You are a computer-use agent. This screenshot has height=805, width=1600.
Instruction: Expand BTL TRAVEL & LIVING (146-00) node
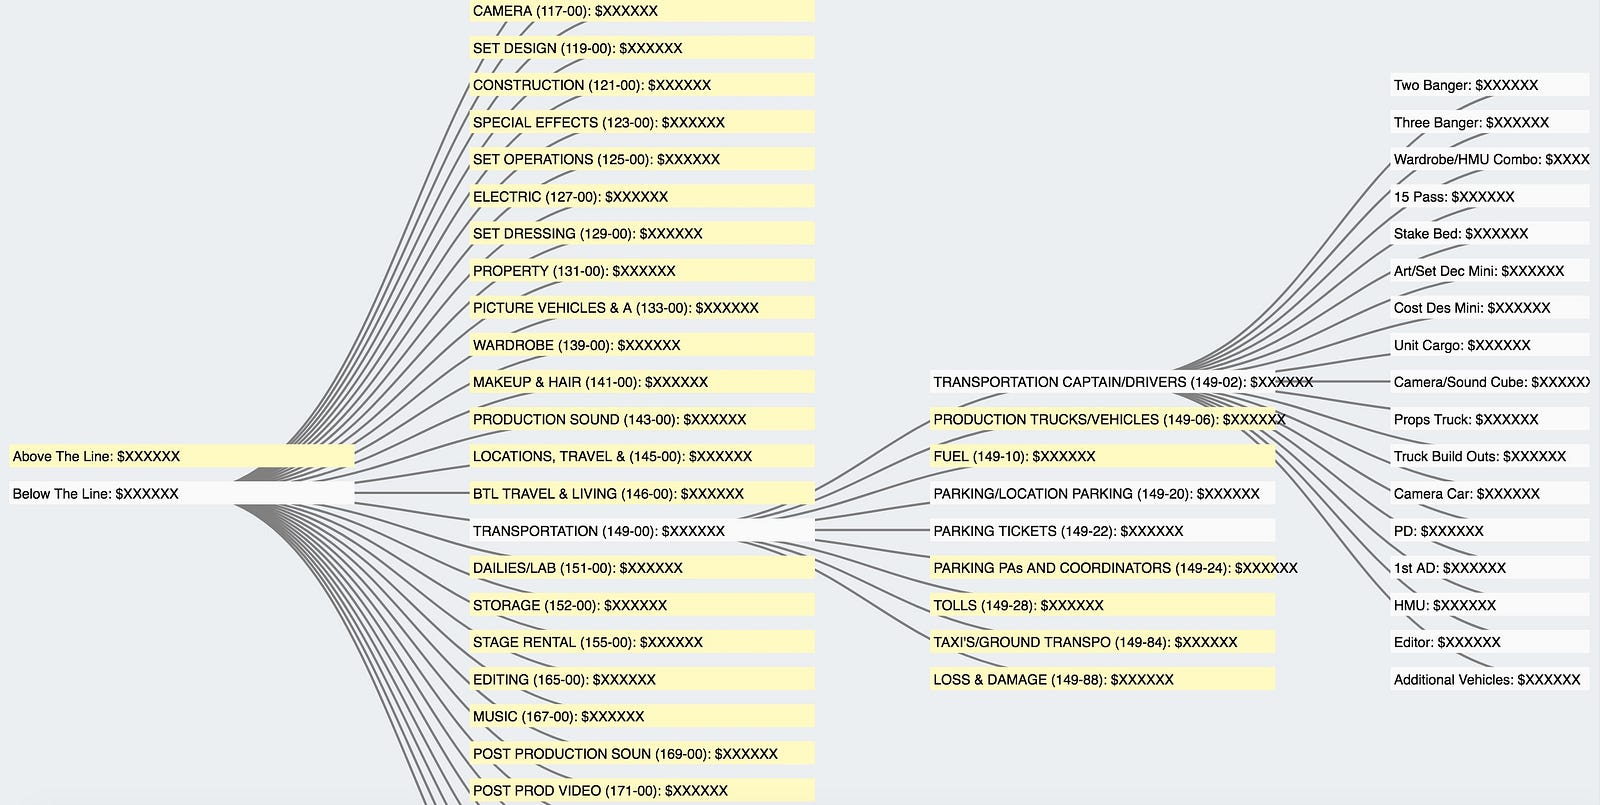tap(642, 493)
